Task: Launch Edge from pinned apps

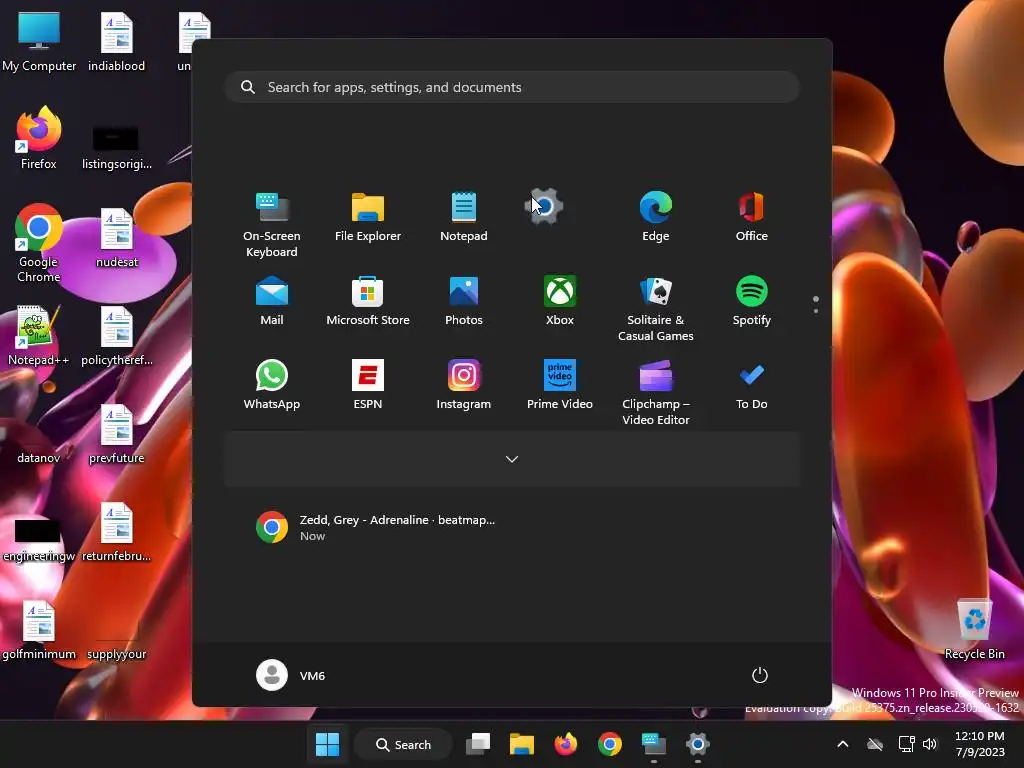Action: [x=656, y=217]
